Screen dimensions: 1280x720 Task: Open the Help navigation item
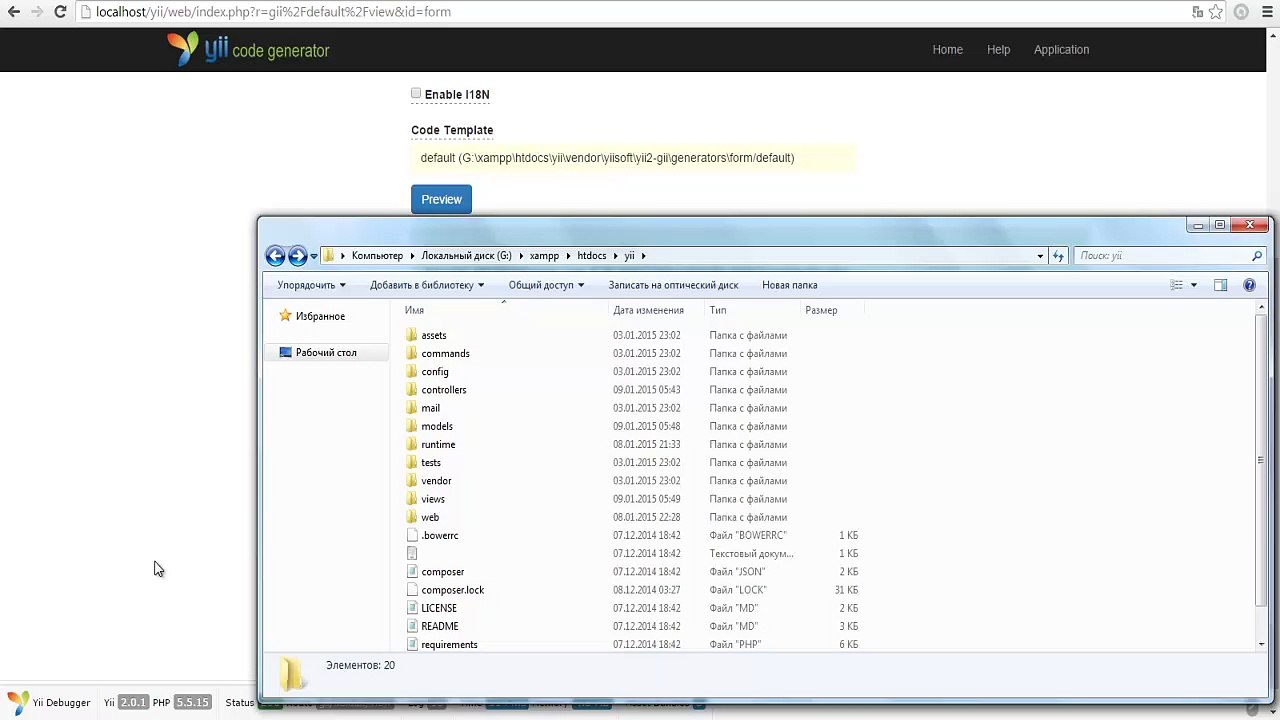[998, 50]
